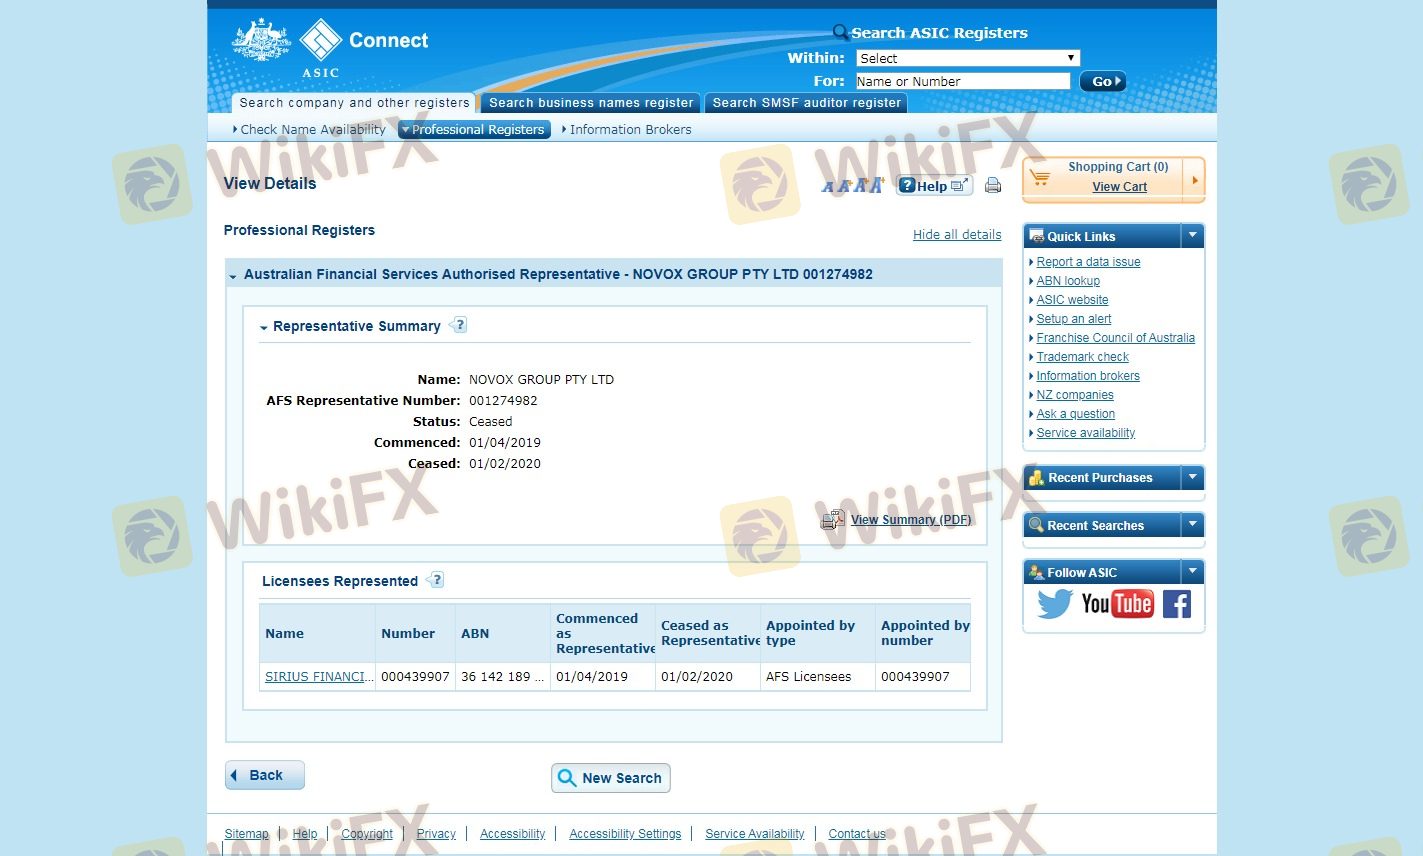1423x856 pixels.
Task: Click the printer icon
Action: 993,185
